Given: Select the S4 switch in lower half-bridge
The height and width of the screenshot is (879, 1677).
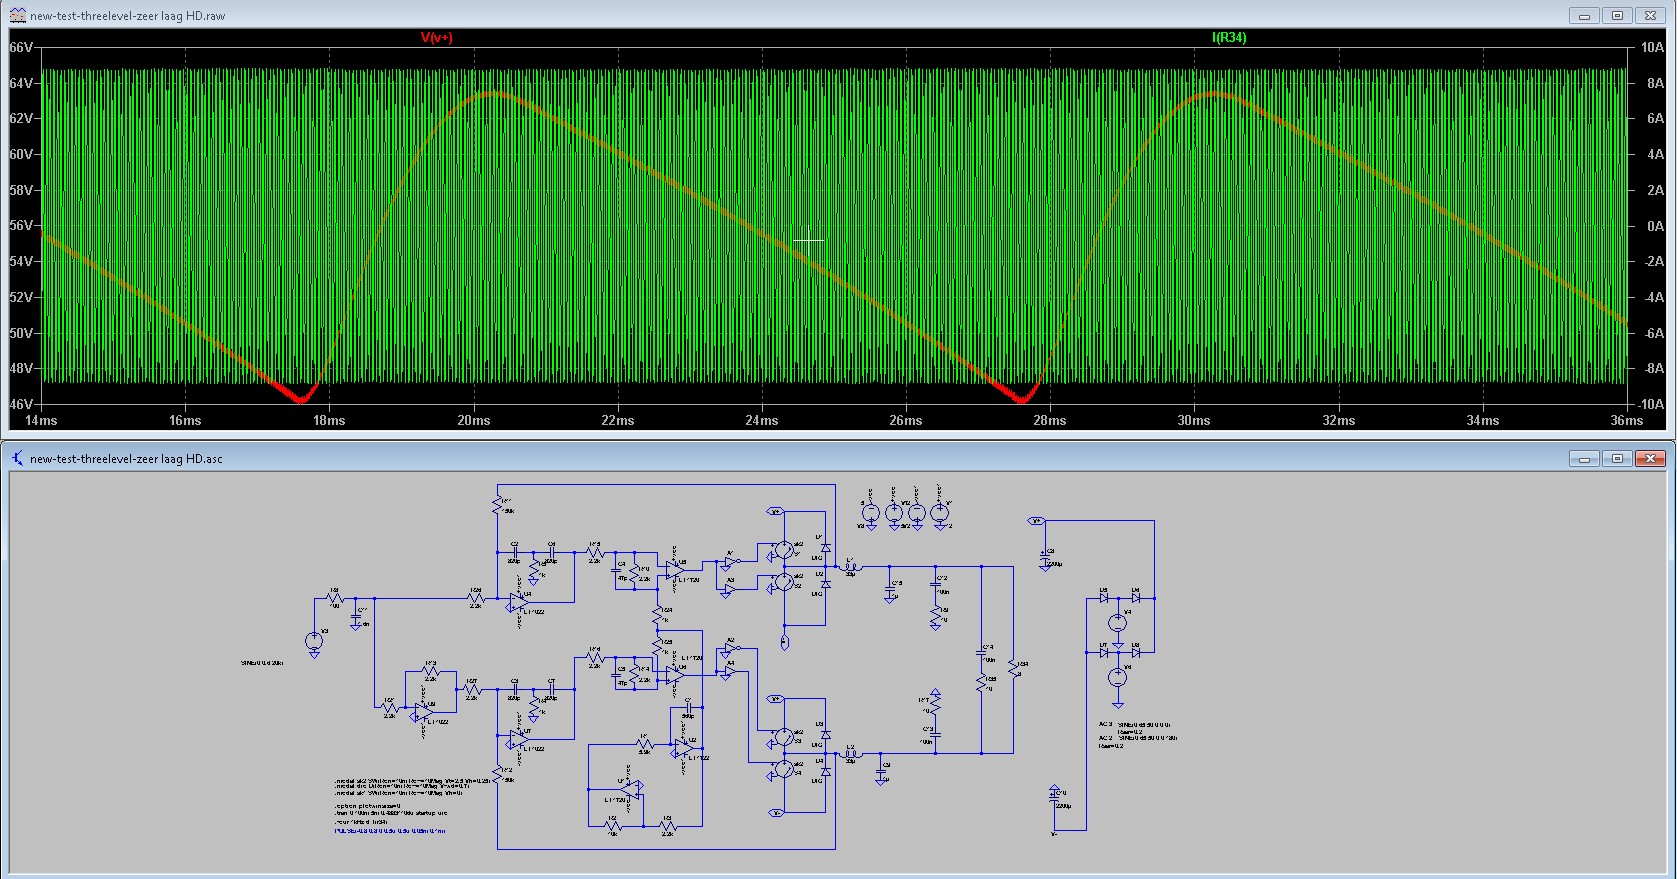Looking at the screenshot, I should (786, 769).
